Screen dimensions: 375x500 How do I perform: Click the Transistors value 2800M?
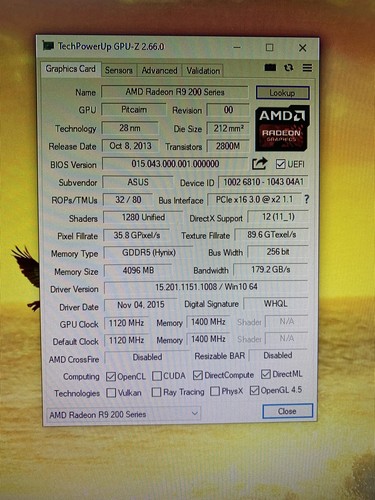pyautogui.click(x=228, y=146)
